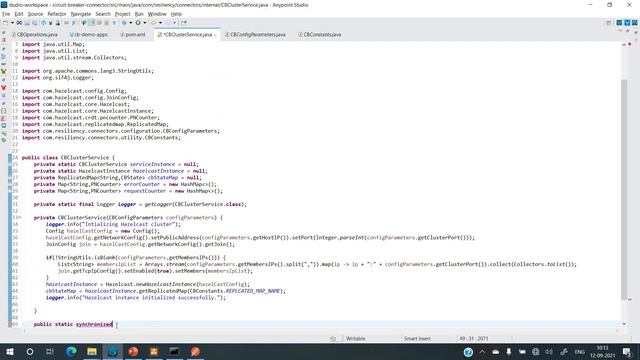Click the Writable status bar entry
The height and width of the screenshot is (360, 640).
pyautogui.click(x=356, y=338)
